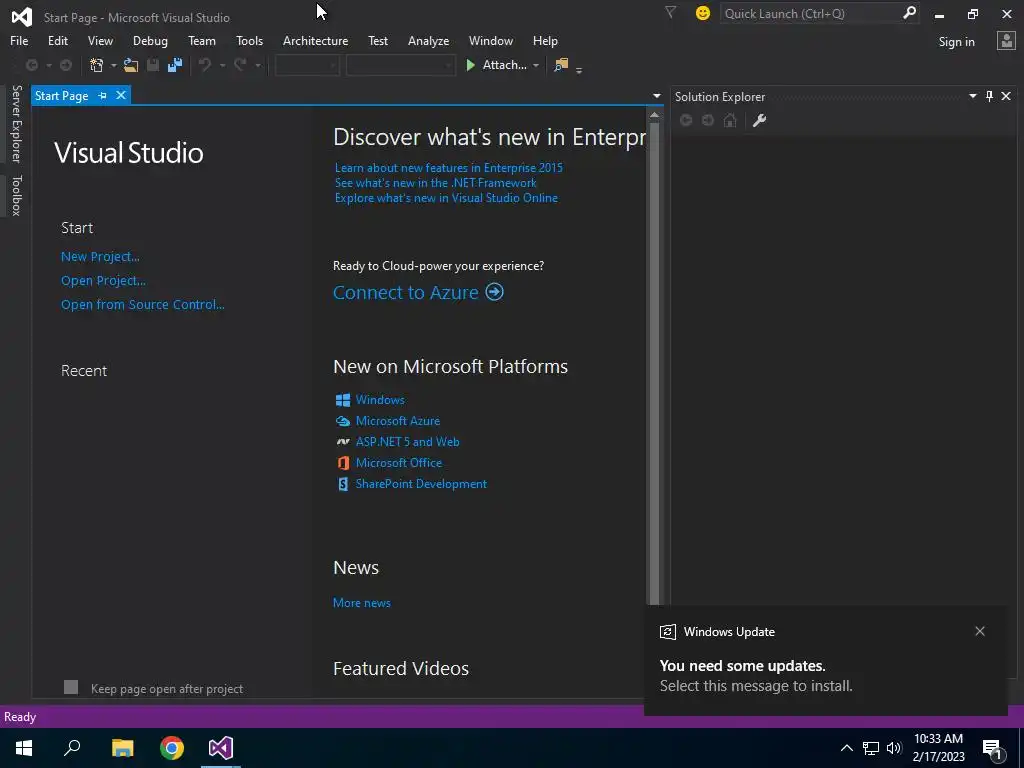This screenshot has height=768, width=1024.
Task: Open Learn about new features in Enterprise 2015
Action: tap(449, 168)
